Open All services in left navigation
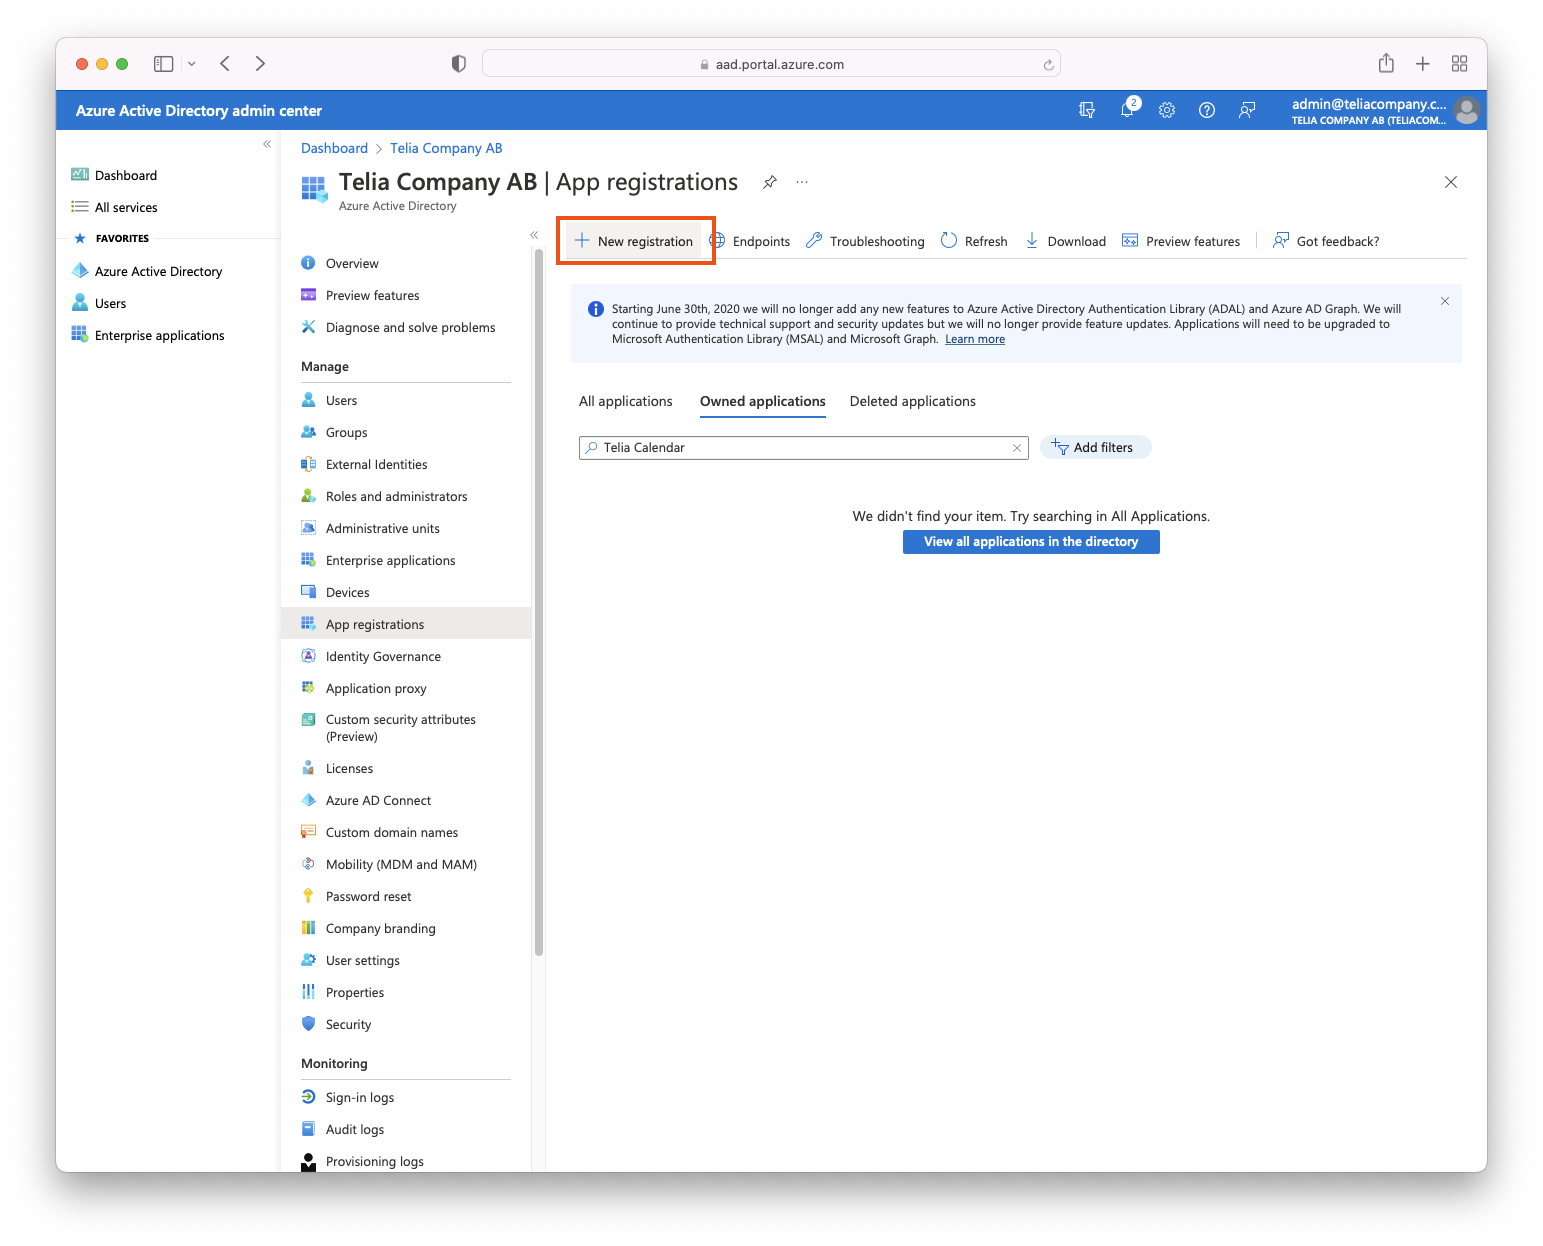This screenshot has height=1246, width=1543. 126,207
